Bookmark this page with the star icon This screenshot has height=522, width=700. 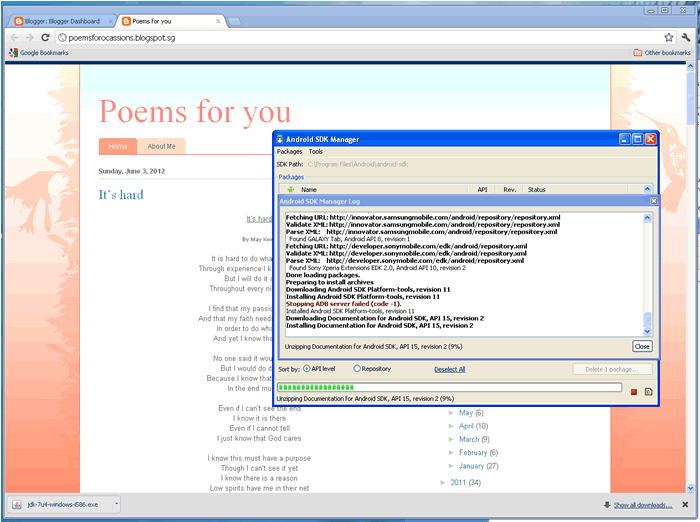point(668,38)
